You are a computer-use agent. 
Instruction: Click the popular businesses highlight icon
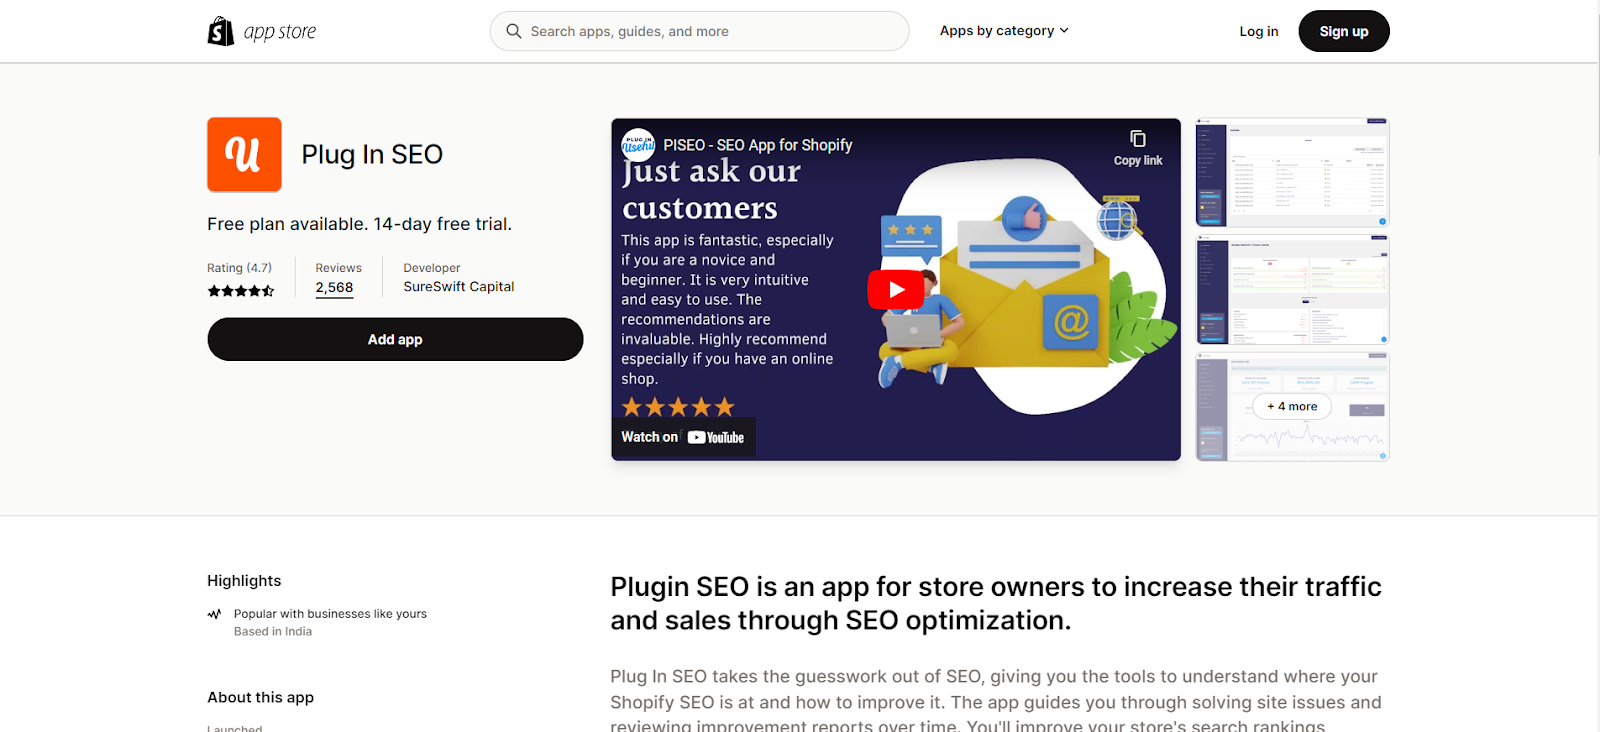(x=214, y=614)
